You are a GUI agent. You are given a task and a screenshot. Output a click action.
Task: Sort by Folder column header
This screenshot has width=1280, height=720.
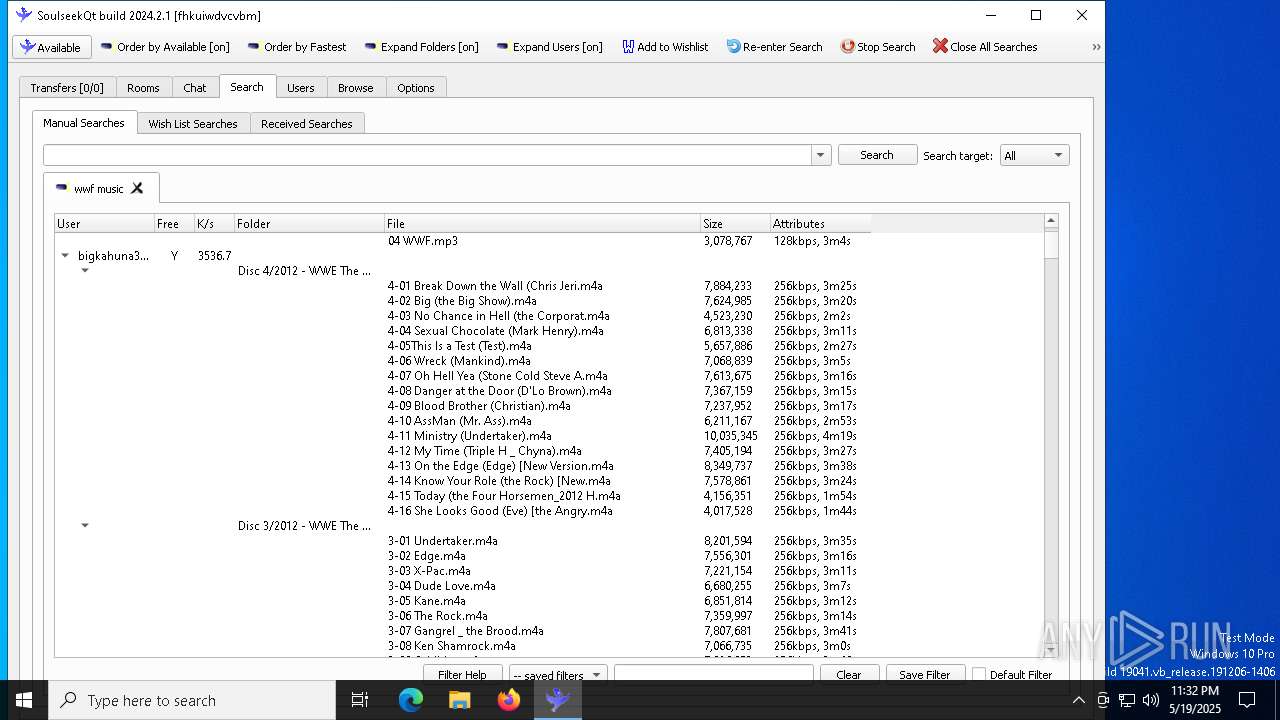click(309, 223)
